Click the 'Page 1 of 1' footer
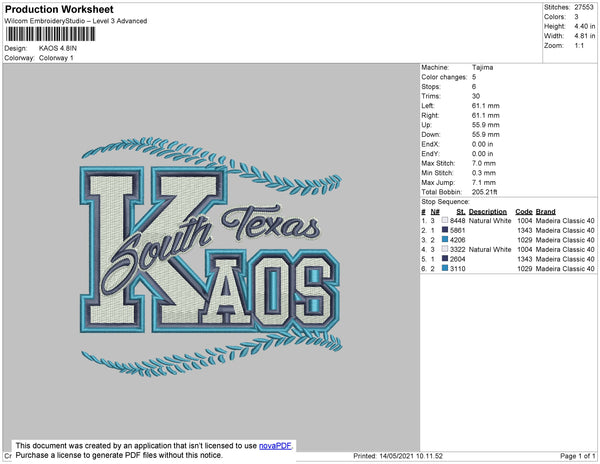 [x=577, y=456]
